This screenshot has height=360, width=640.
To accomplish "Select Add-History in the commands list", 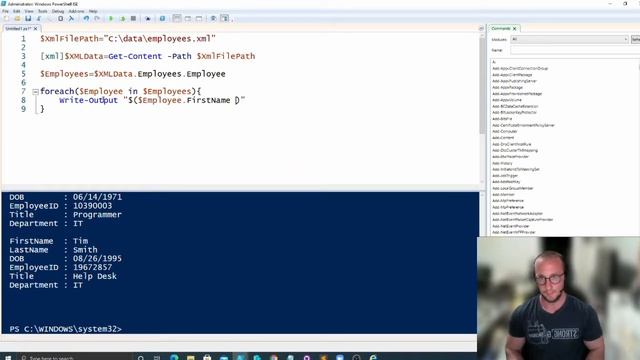I will [x=502, y=163].
